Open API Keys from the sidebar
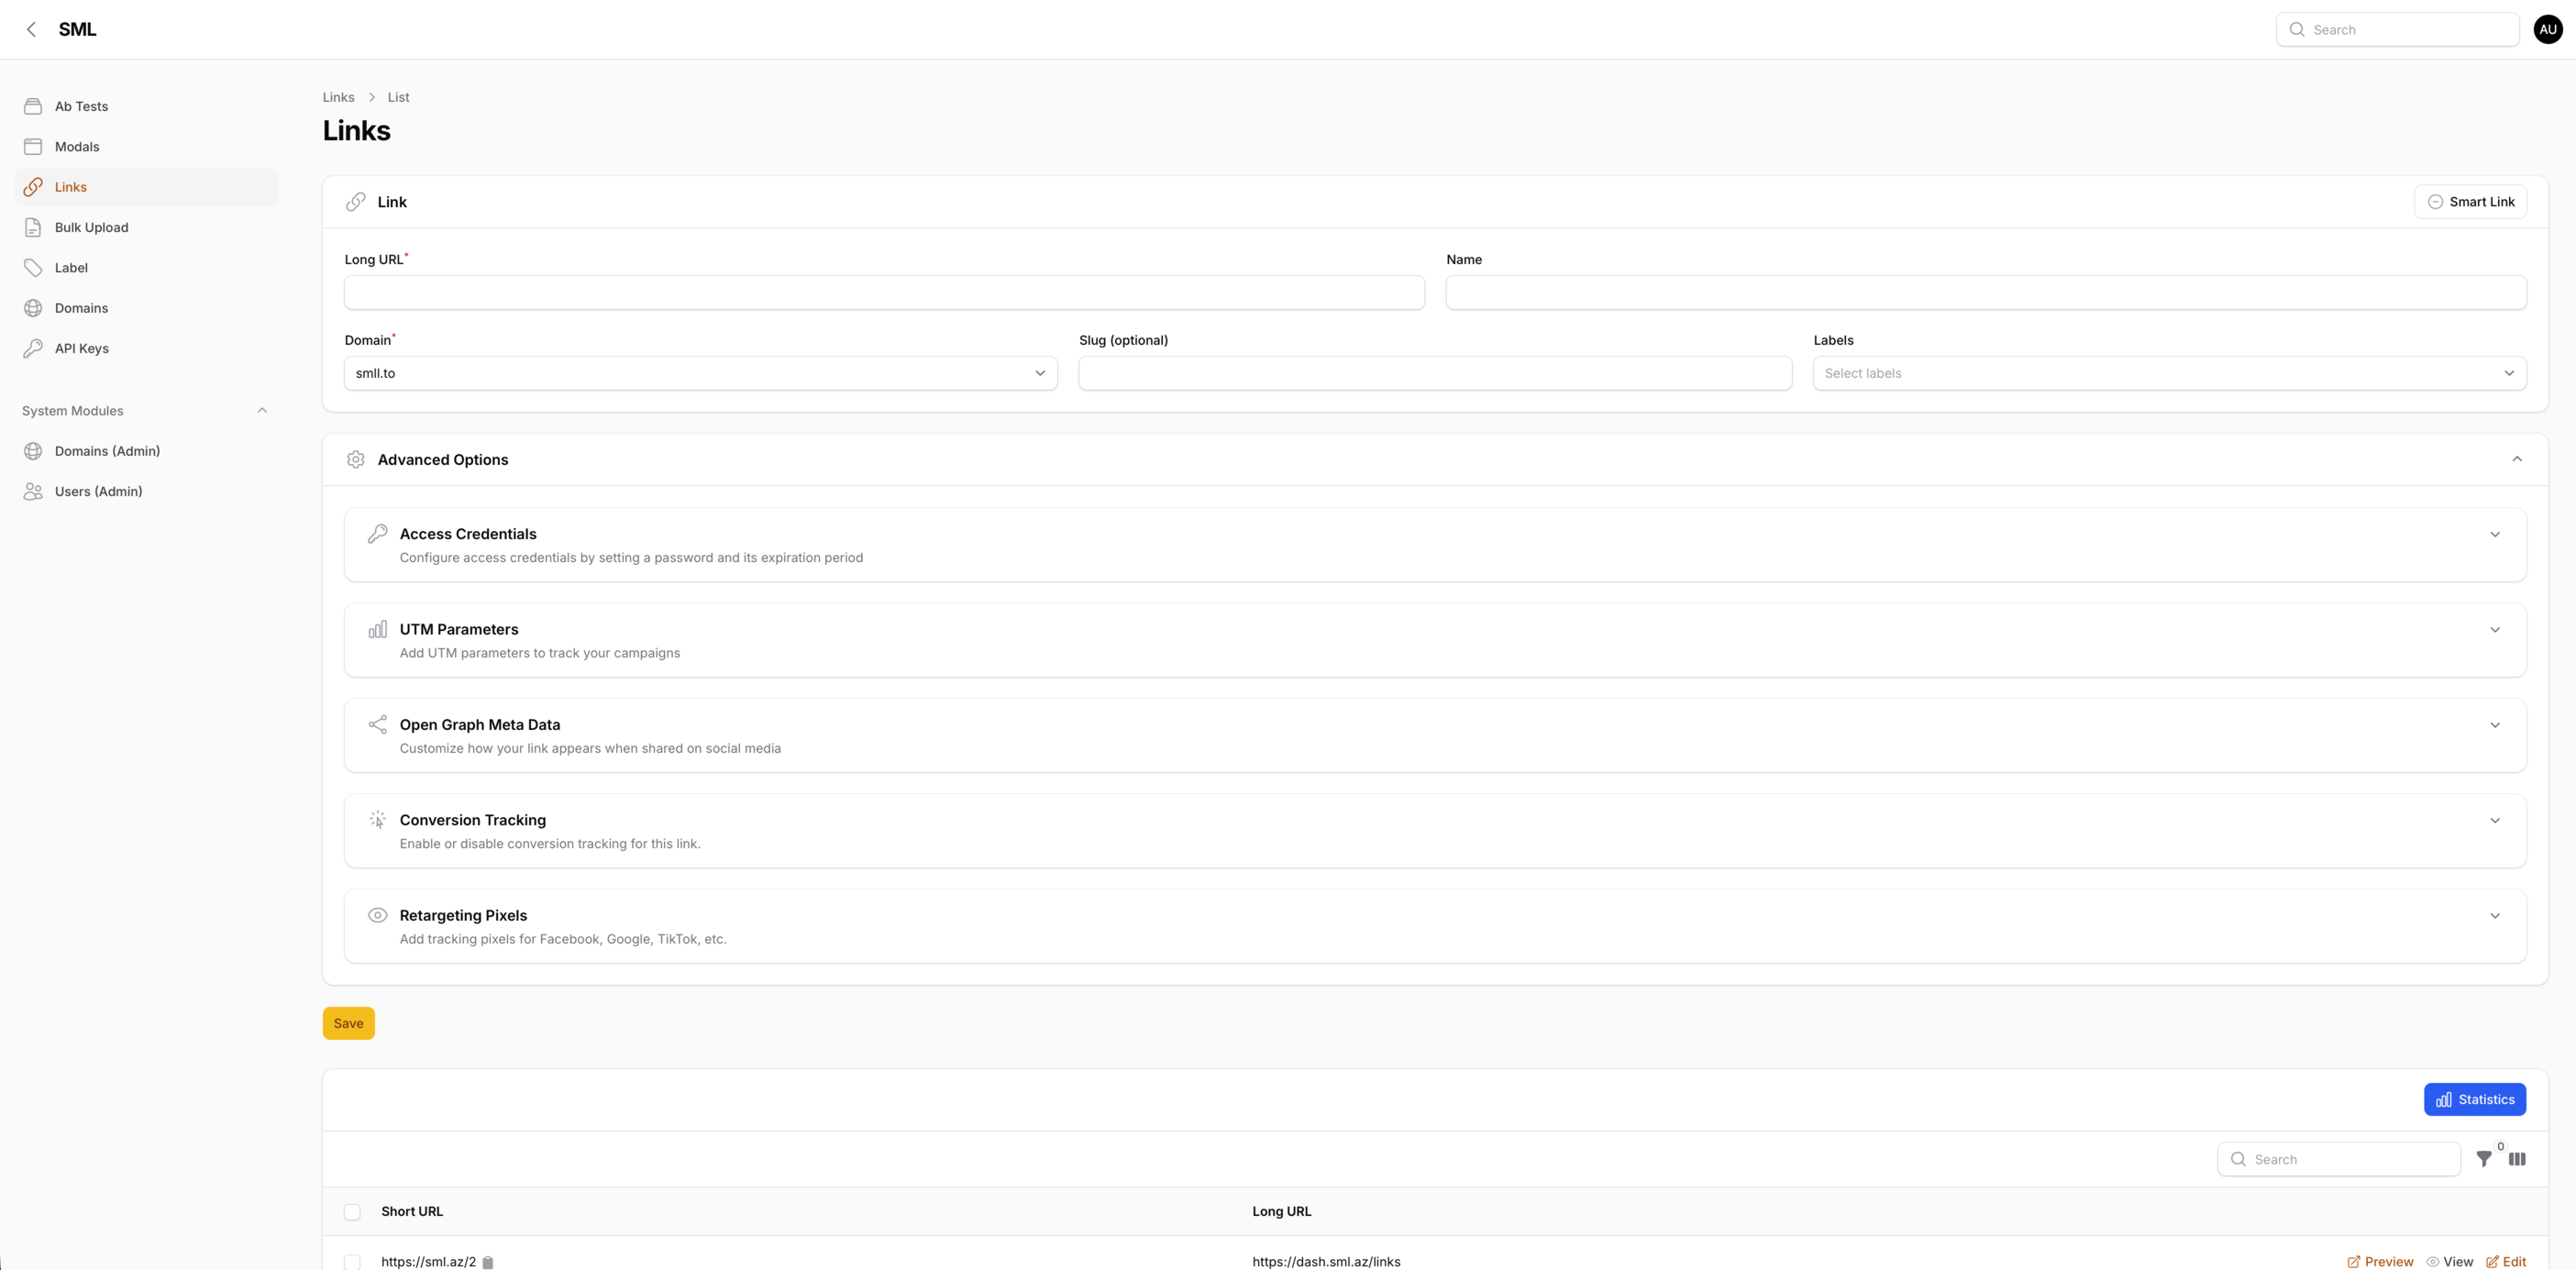The height and width of the screenshot is (1270, 2576). coord(81,348)
